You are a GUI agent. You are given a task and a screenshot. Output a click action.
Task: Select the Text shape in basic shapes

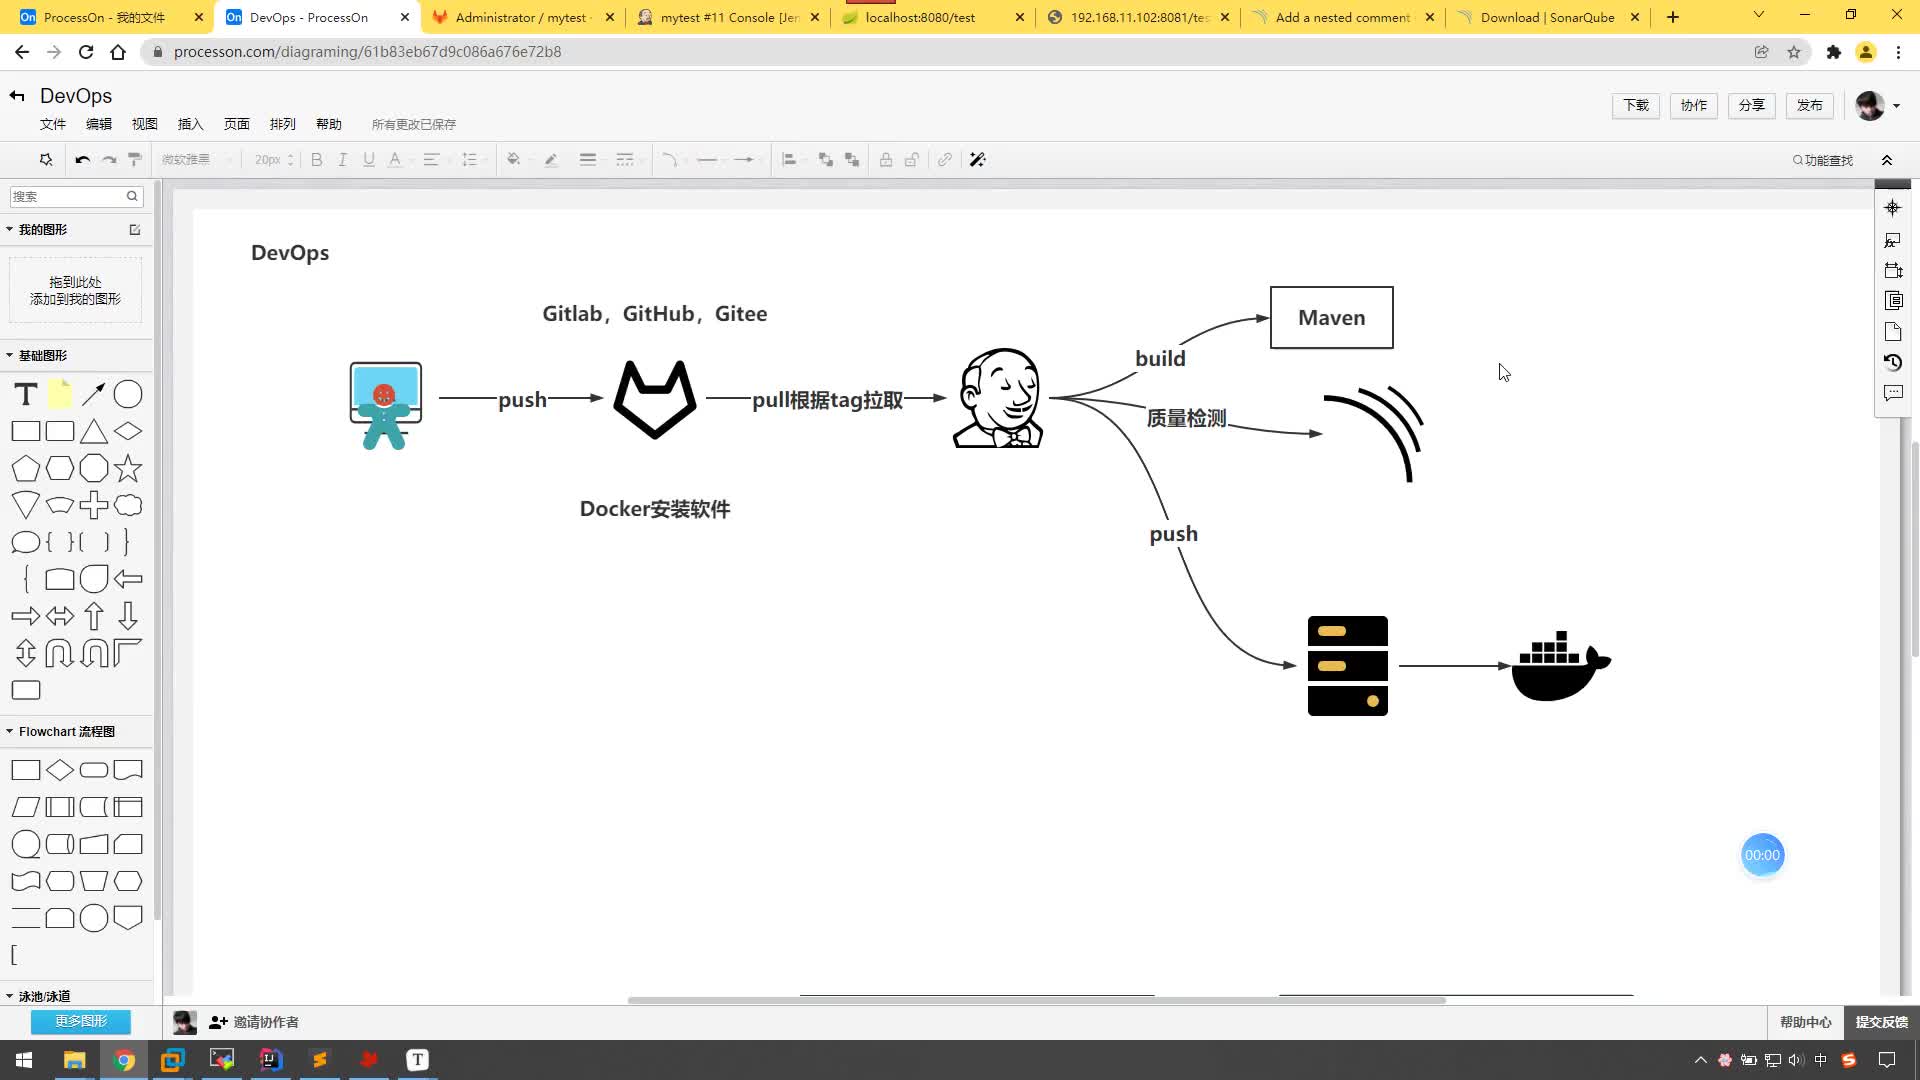pos(26,395)
